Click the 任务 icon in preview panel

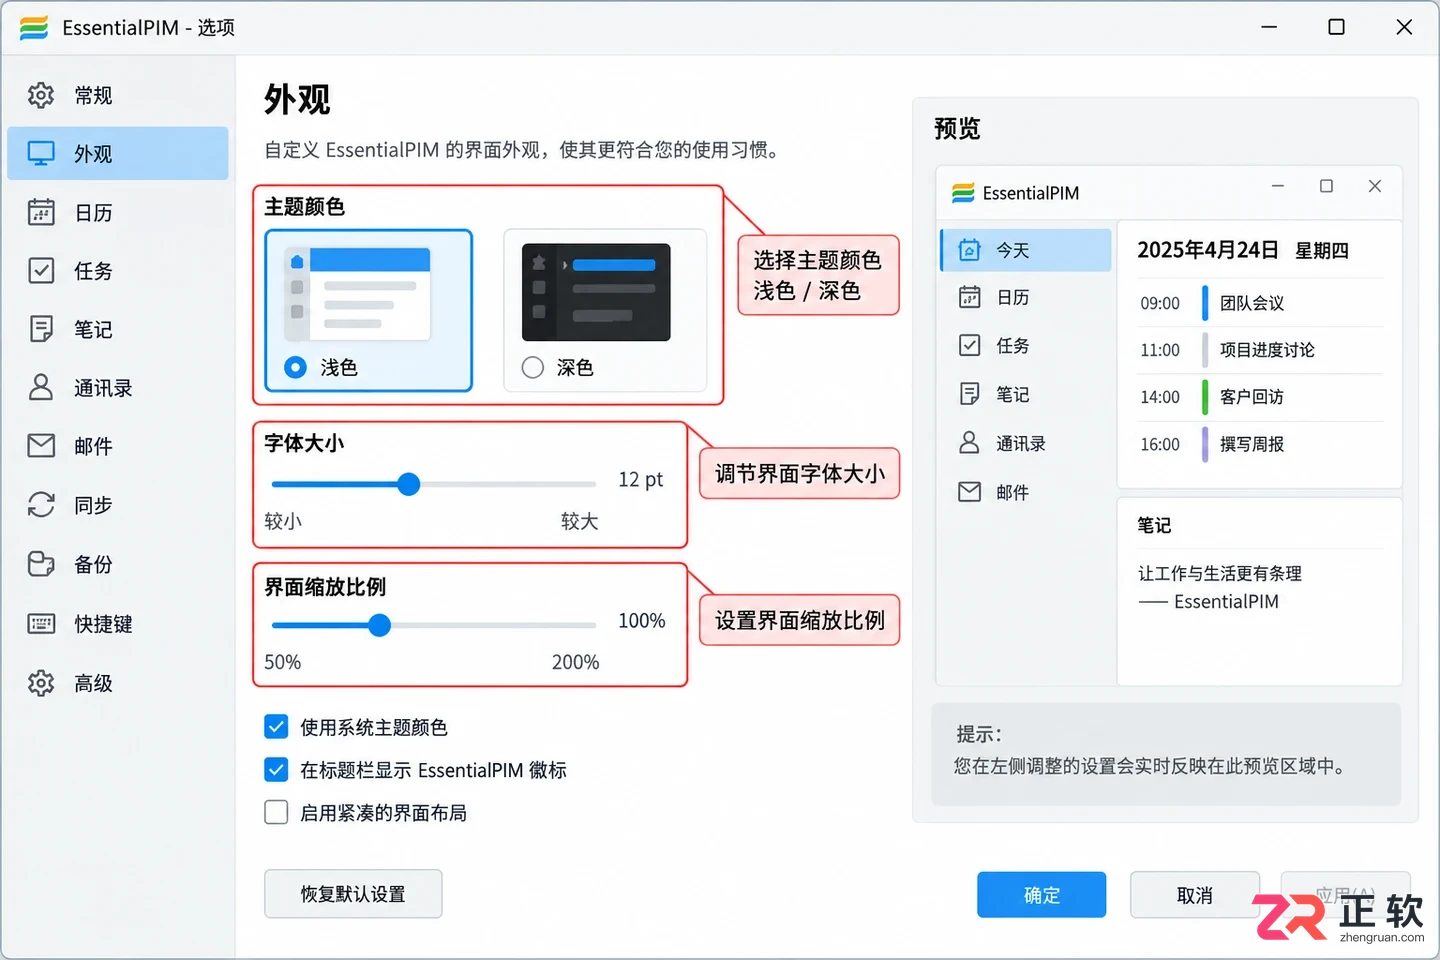point(969,345)
